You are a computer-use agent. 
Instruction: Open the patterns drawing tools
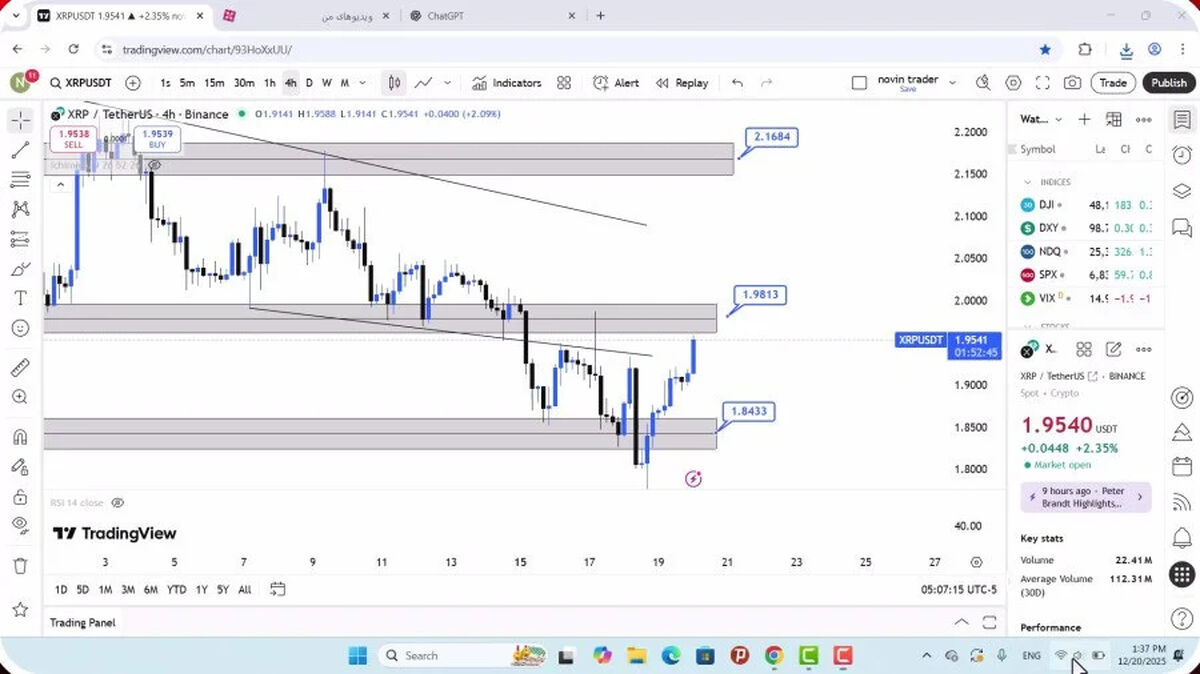point(20,209)
